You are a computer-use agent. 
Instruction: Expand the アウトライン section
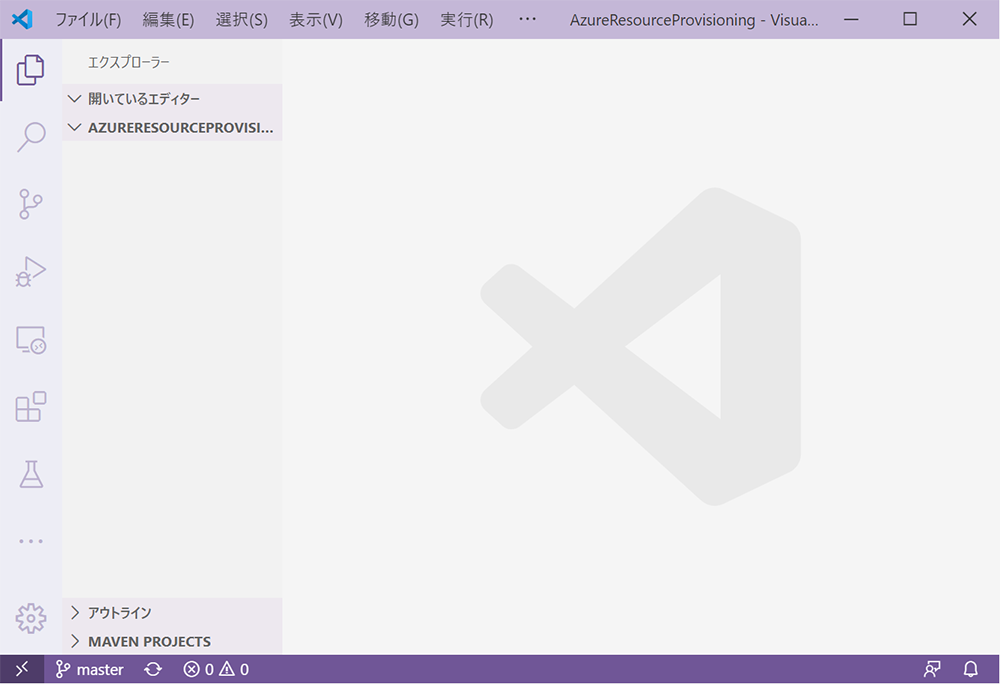tap(172, 613)
